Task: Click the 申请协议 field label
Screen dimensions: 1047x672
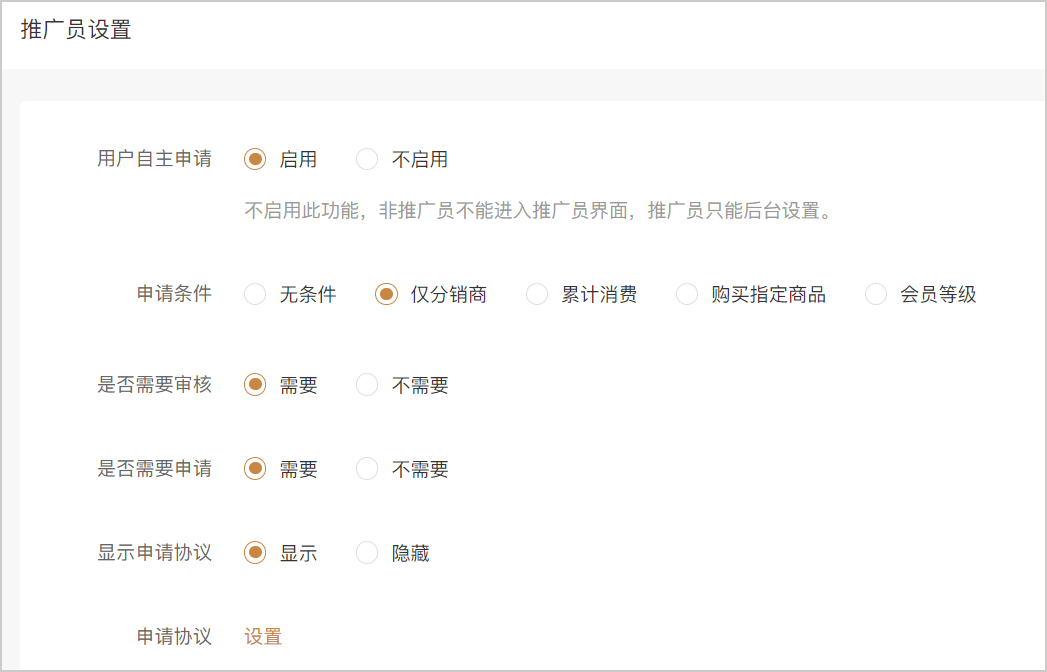Action: click(x=174, y=637)
